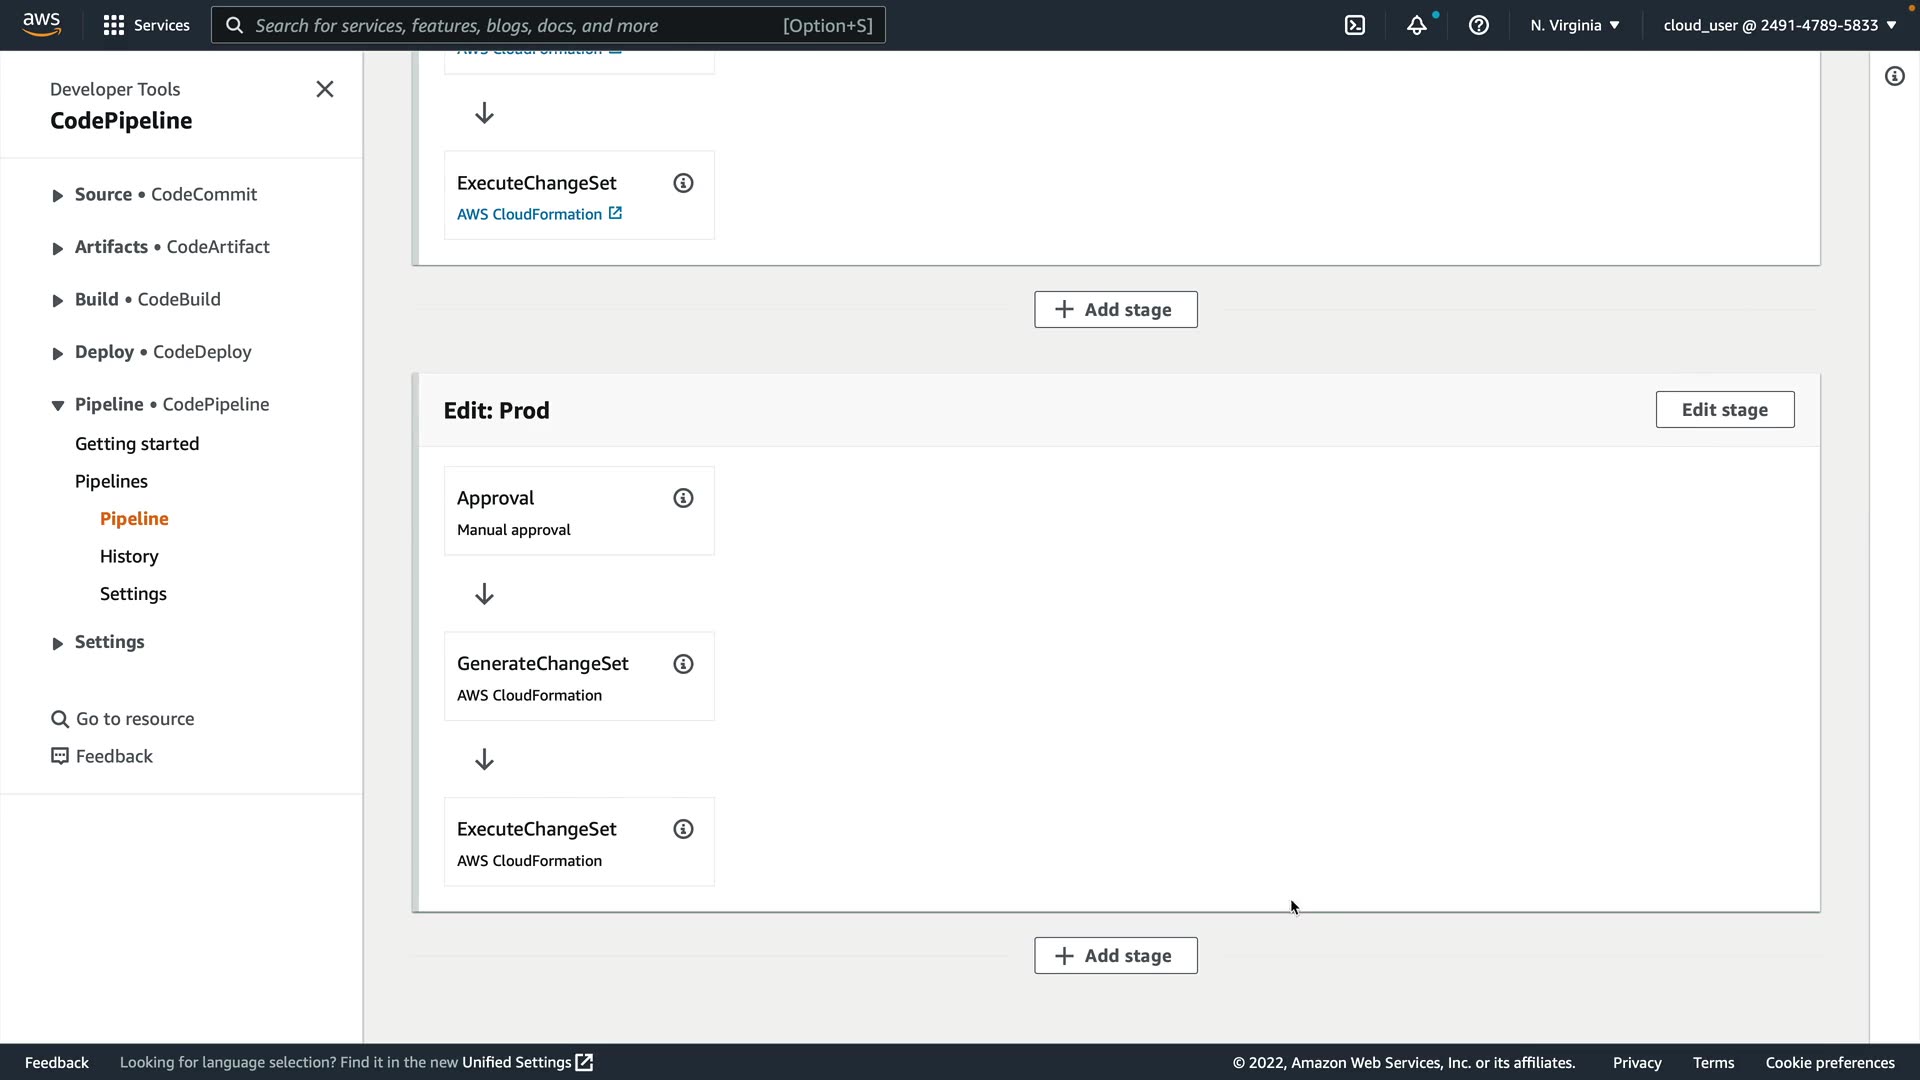This screenshot has width=1920, height=1080.
Task: Select Getting started in sidebar
Action: [137, 444]
